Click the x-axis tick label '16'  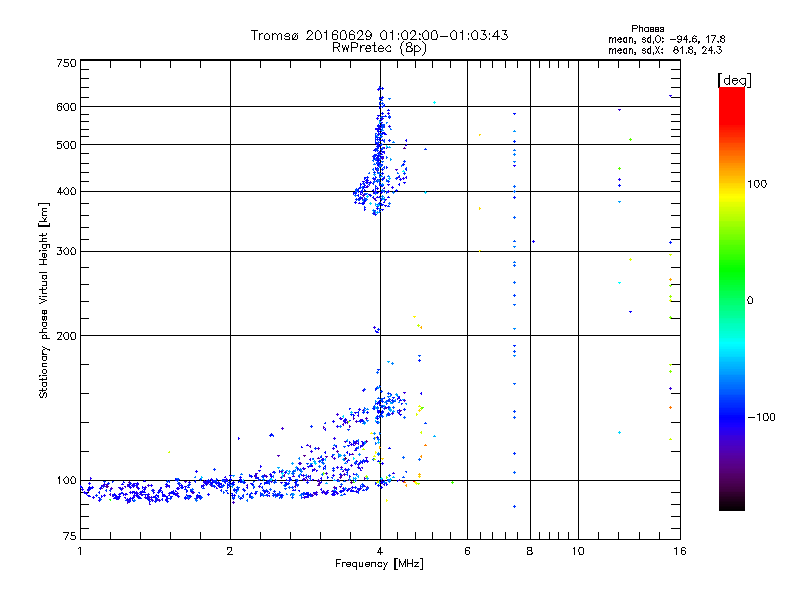680,551
